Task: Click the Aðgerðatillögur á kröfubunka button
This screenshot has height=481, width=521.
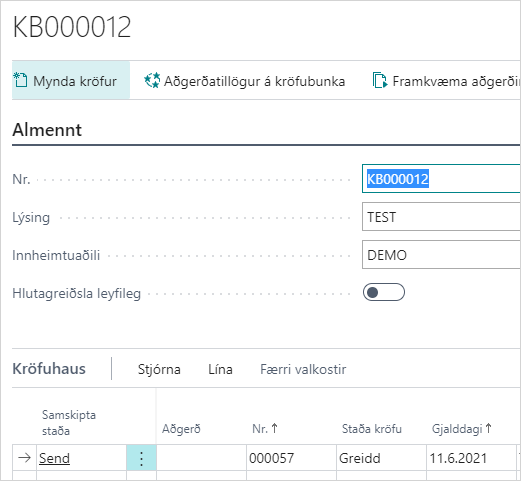Action: 245,81
